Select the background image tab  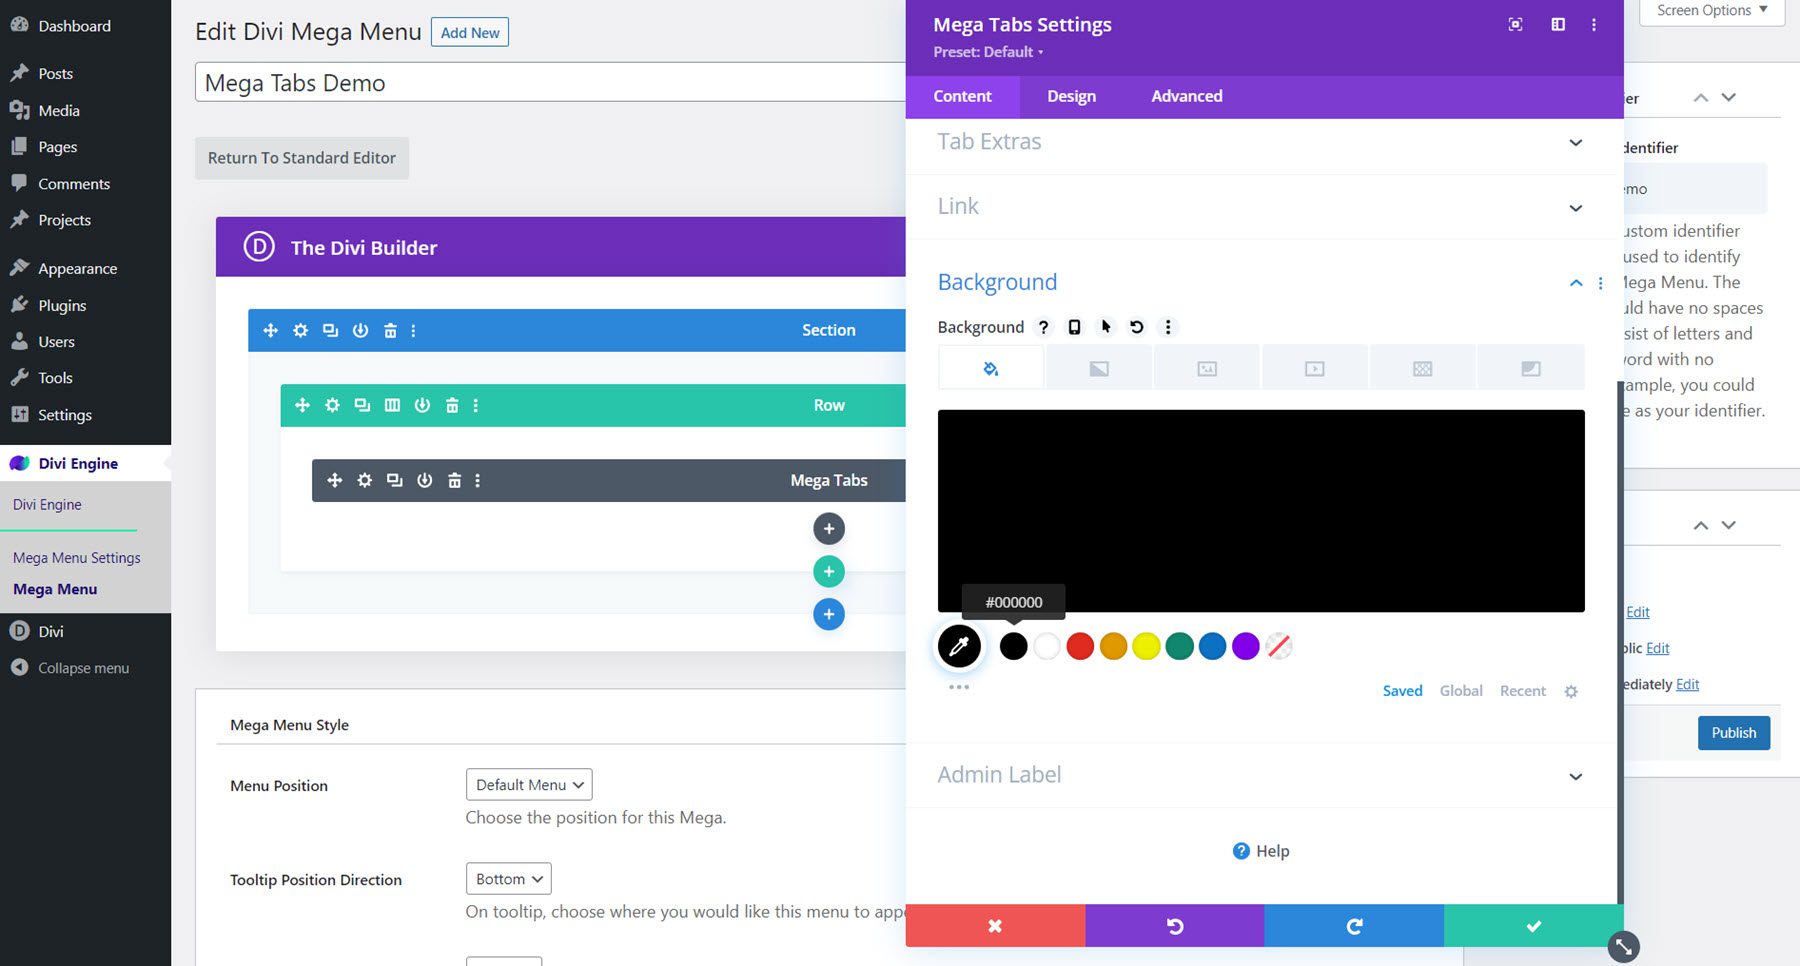click(x=1207, y=368)
